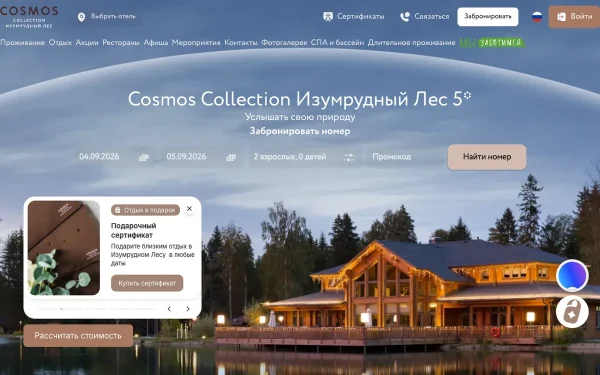
Task: Click the hotel title Cosmos Collection Изумрудный Лес
Action: (x=299, y=99)
